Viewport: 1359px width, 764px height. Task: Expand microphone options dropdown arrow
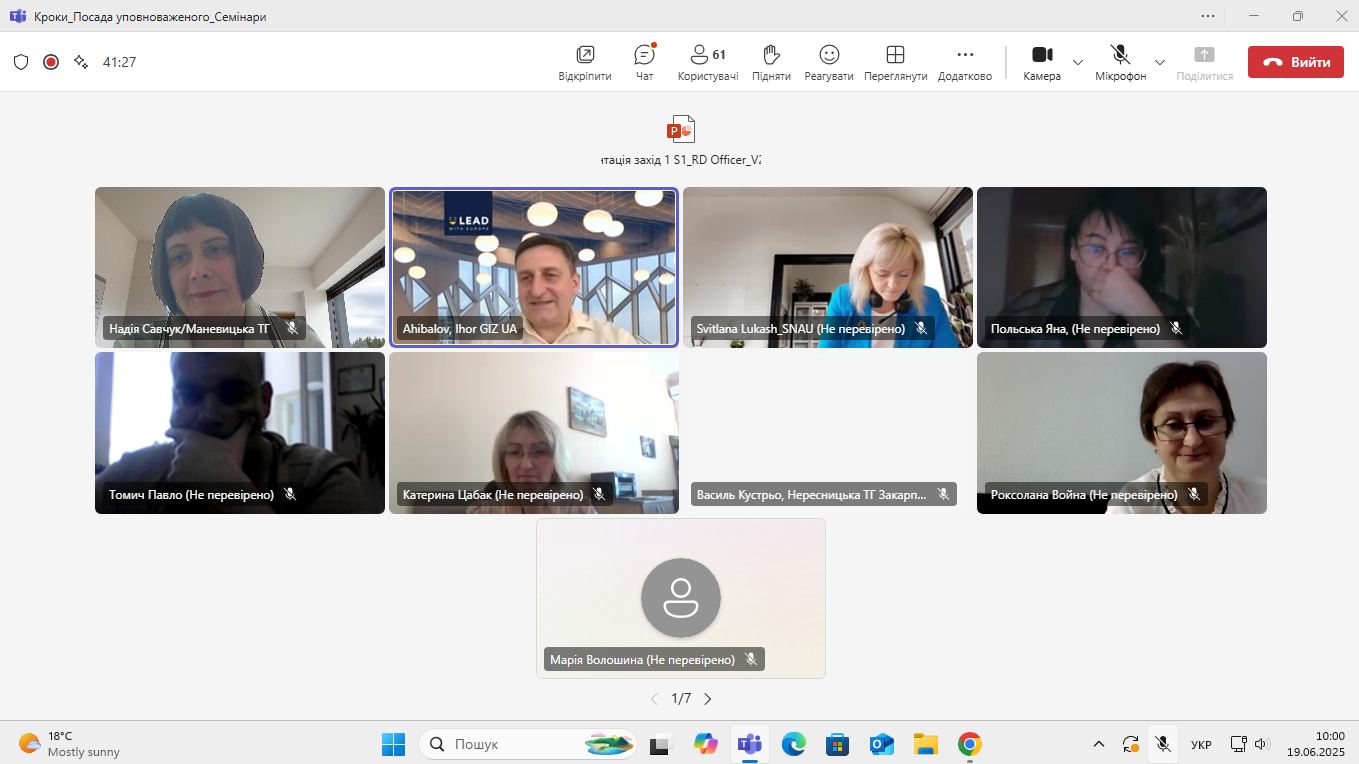click(x=1160, y=62)
